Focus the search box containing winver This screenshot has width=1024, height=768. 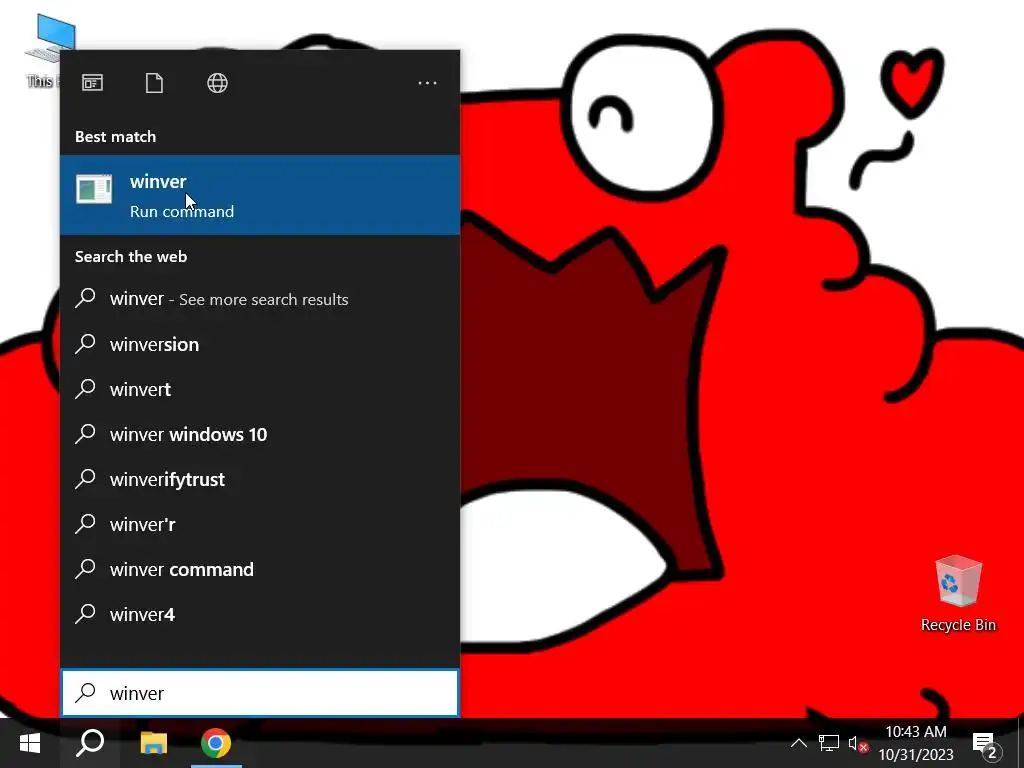(x=260, y=693)
